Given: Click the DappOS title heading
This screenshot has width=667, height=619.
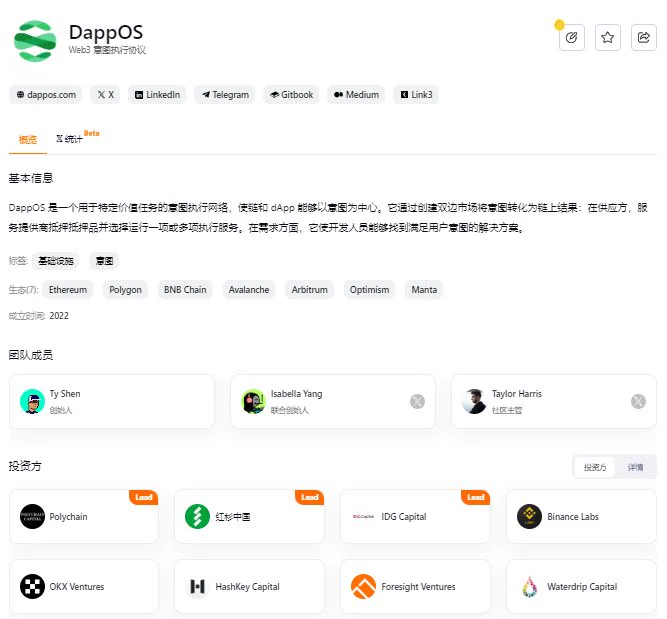Looking at the screenshot, I should (x=106, y=33).
